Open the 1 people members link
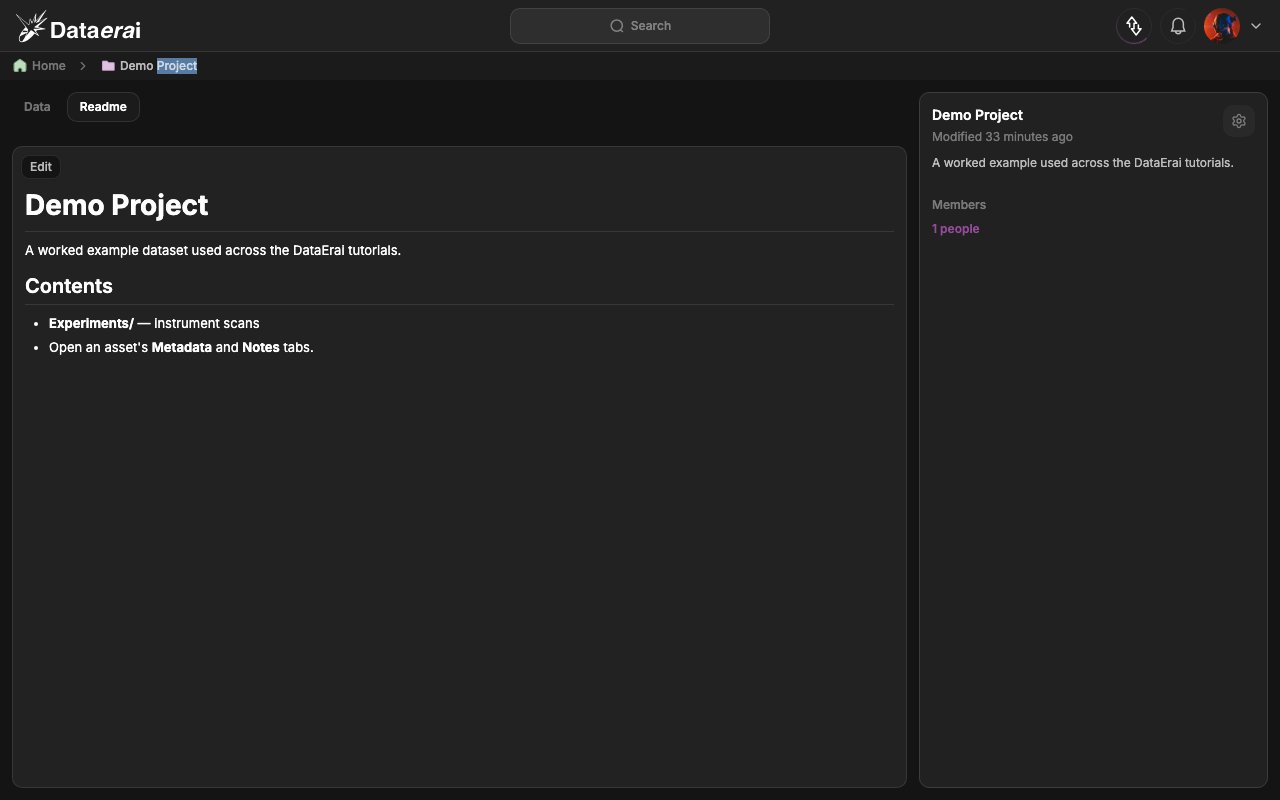The width and height of the screenshot is (1280, 800). coord(955,229)
